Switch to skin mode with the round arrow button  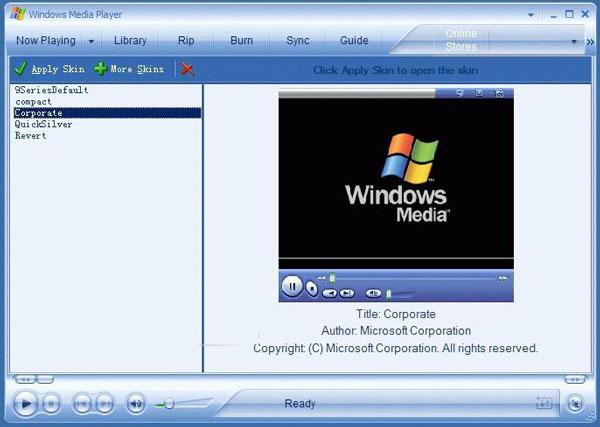[x=575, y=404]
